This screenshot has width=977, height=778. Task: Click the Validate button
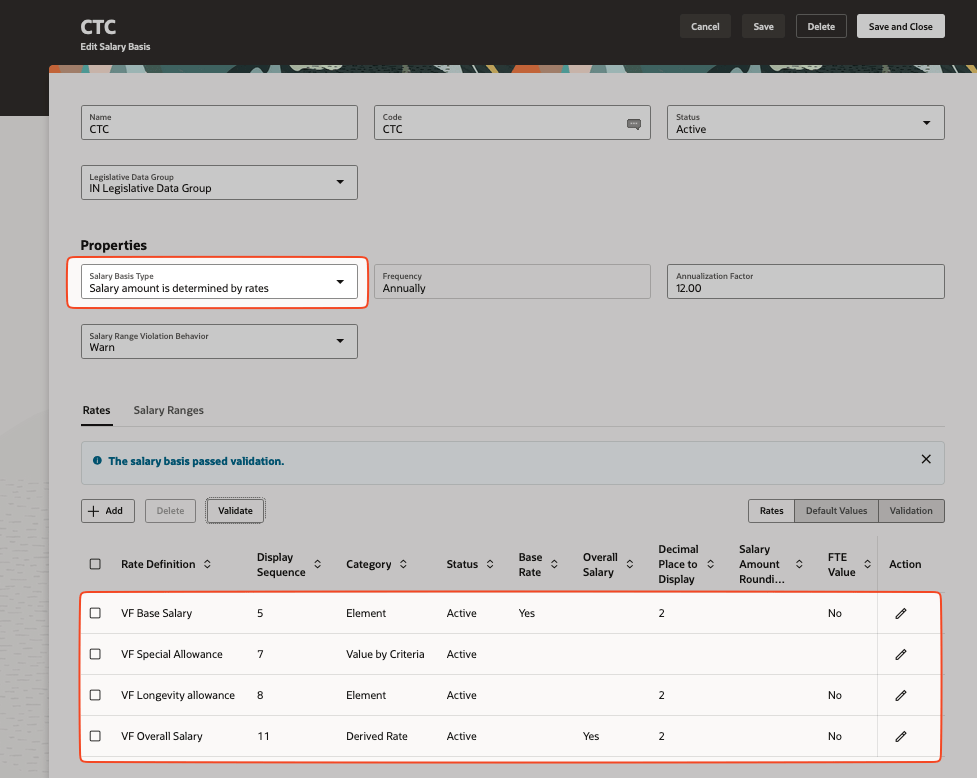pyautogui.click(x=235, y=511)
